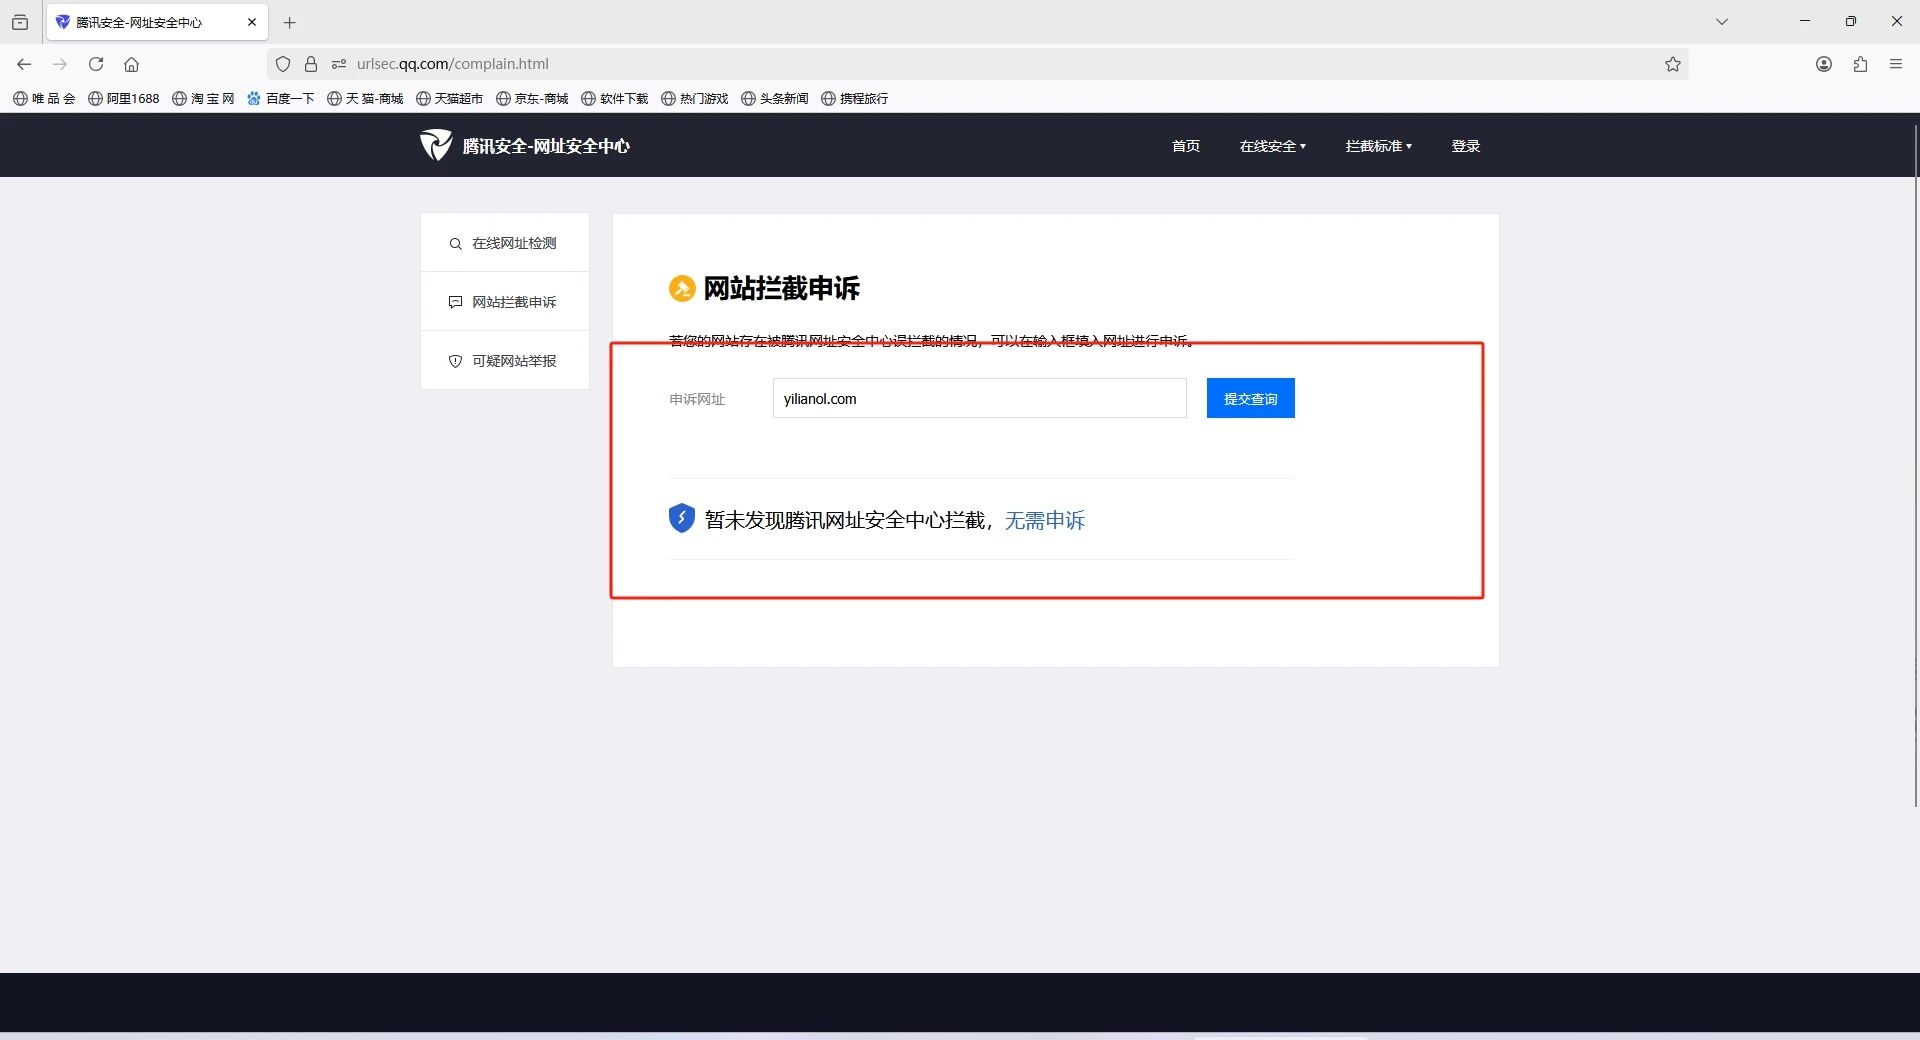
Task: View site security lock information
Action: point(311,64)
